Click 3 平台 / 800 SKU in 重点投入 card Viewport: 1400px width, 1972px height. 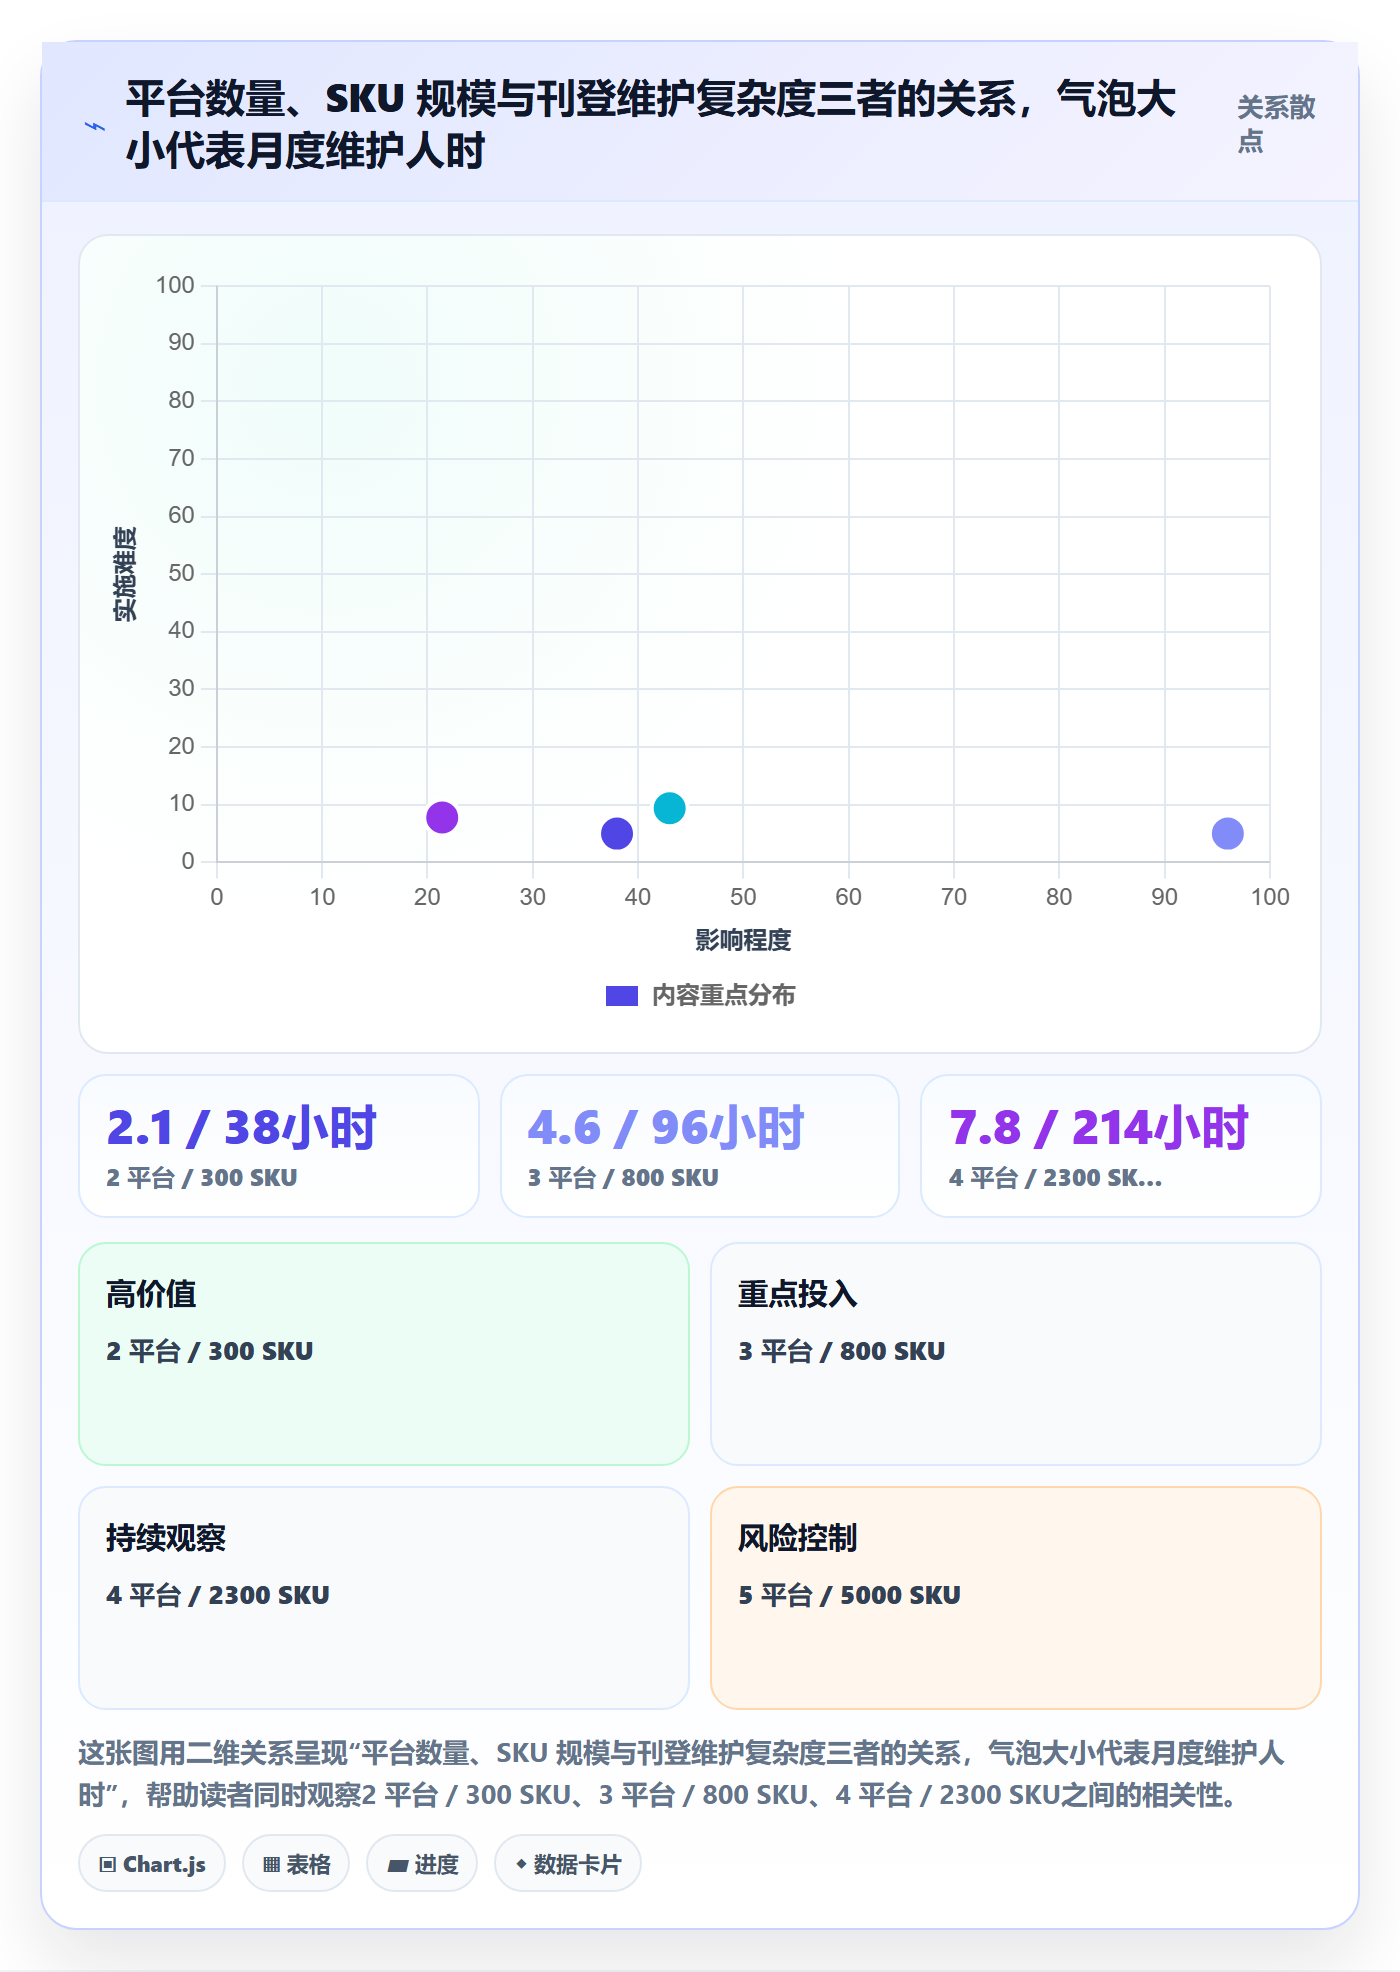842,1351
